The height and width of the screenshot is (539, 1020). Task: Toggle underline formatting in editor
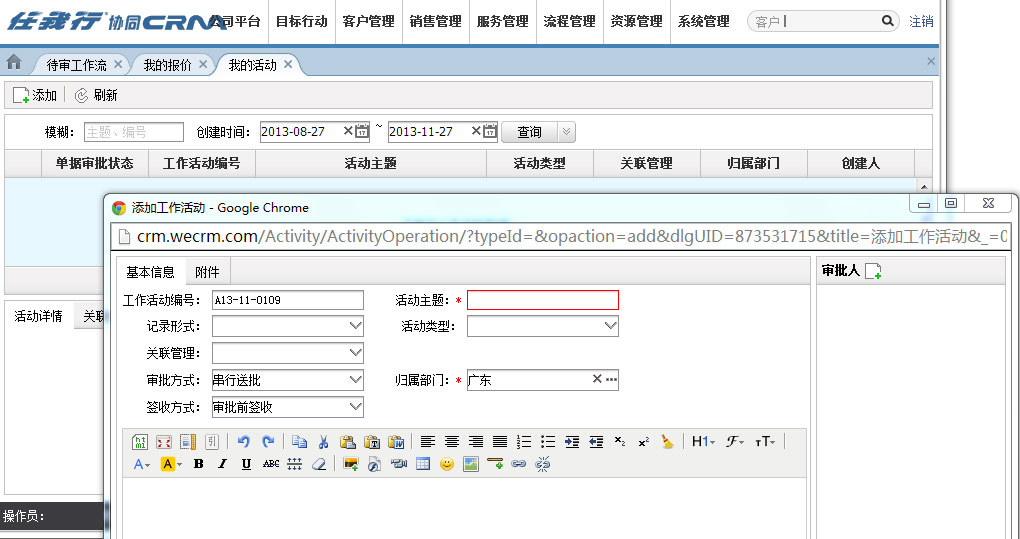[x=246, y=464]
